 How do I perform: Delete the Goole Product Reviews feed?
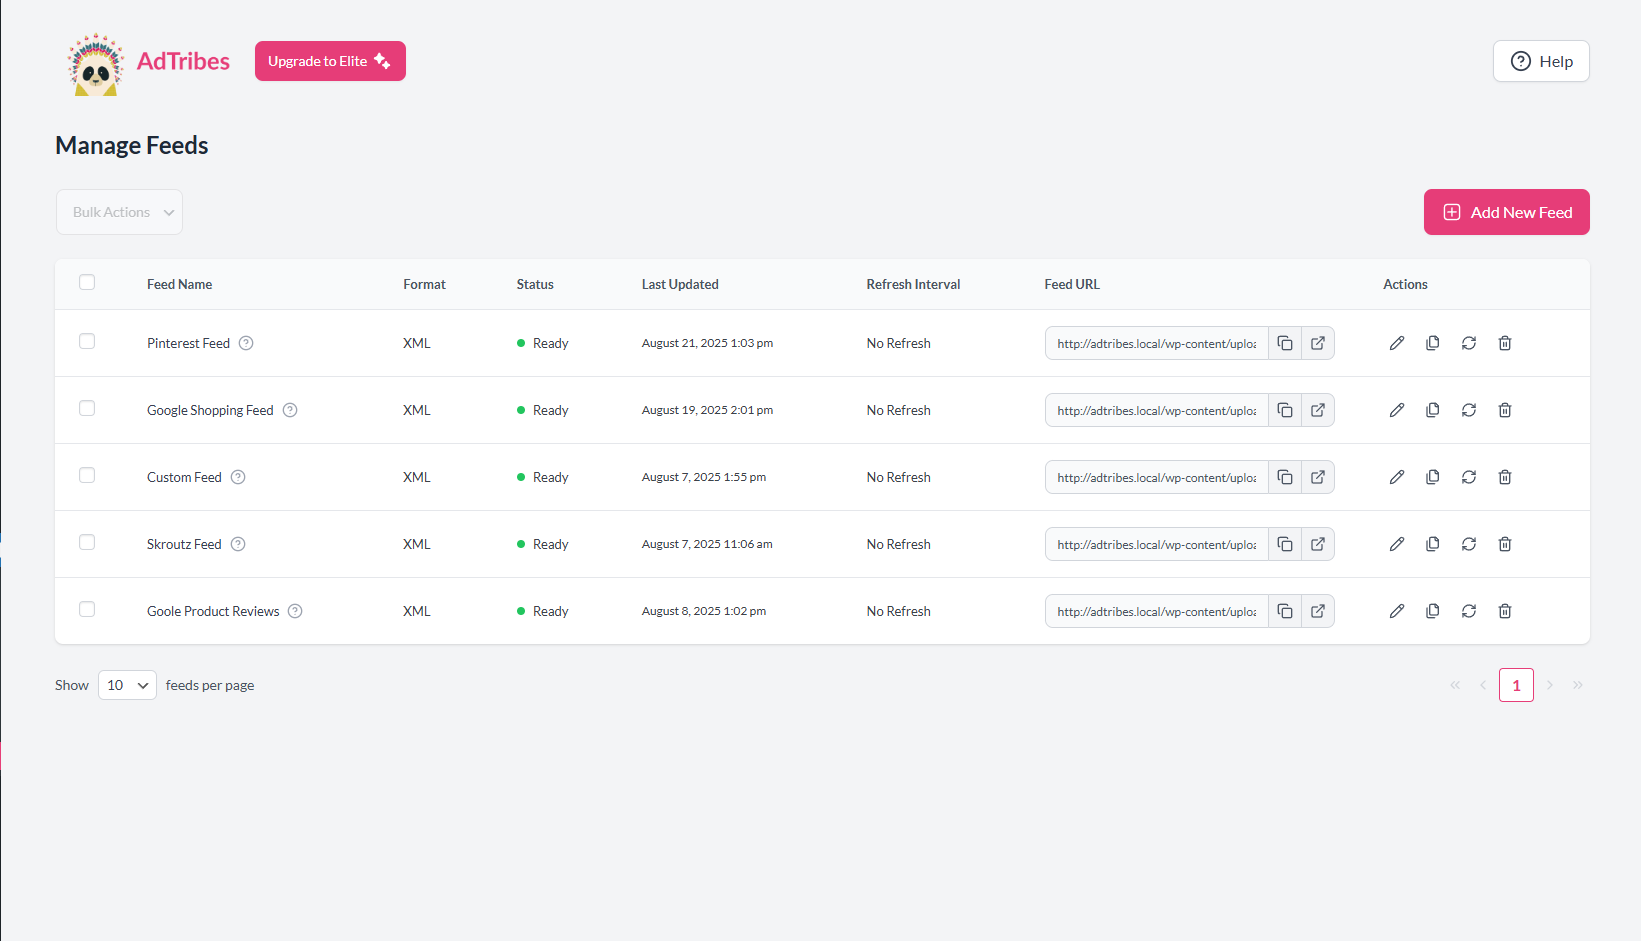1505,611
